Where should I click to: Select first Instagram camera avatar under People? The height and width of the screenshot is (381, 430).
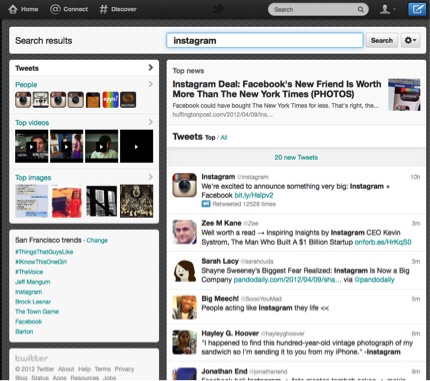click(x=23, y=100)
